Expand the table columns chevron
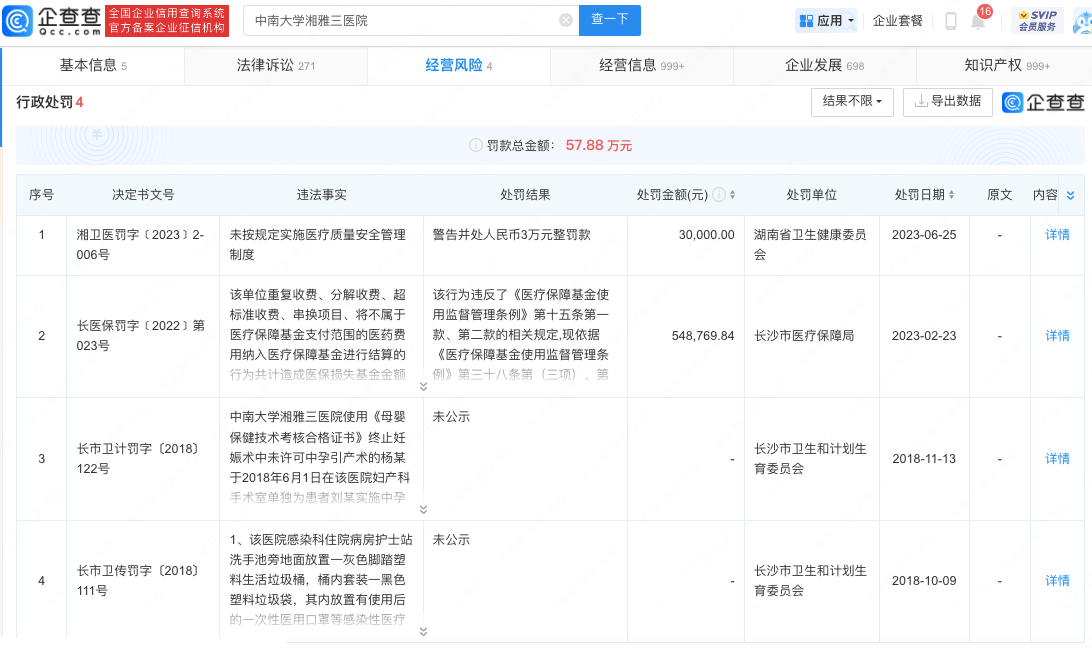Screen dimensions: 1092x648 tap(1070, 195)
